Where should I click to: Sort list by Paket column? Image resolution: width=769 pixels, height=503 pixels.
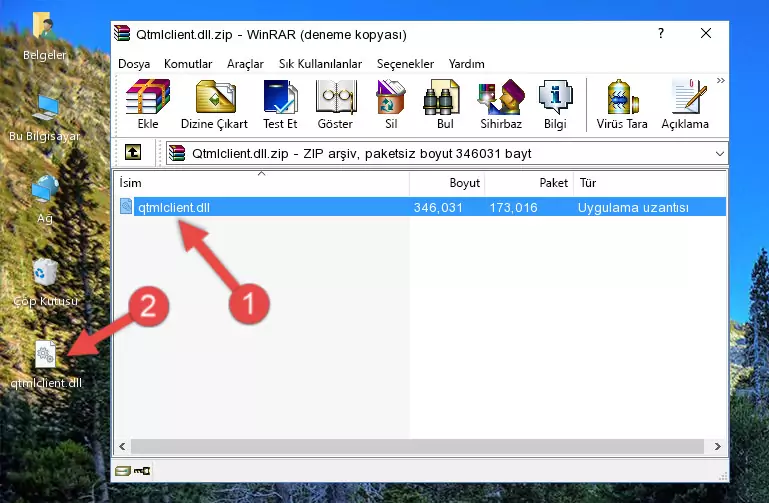pos(529,182)
